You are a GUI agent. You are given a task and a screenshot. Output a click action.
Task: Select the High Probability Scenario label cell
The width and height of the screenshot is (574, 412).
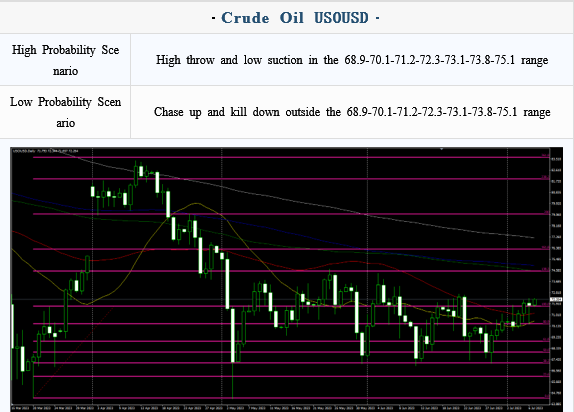pyautogui.click(x=65, y=60)
